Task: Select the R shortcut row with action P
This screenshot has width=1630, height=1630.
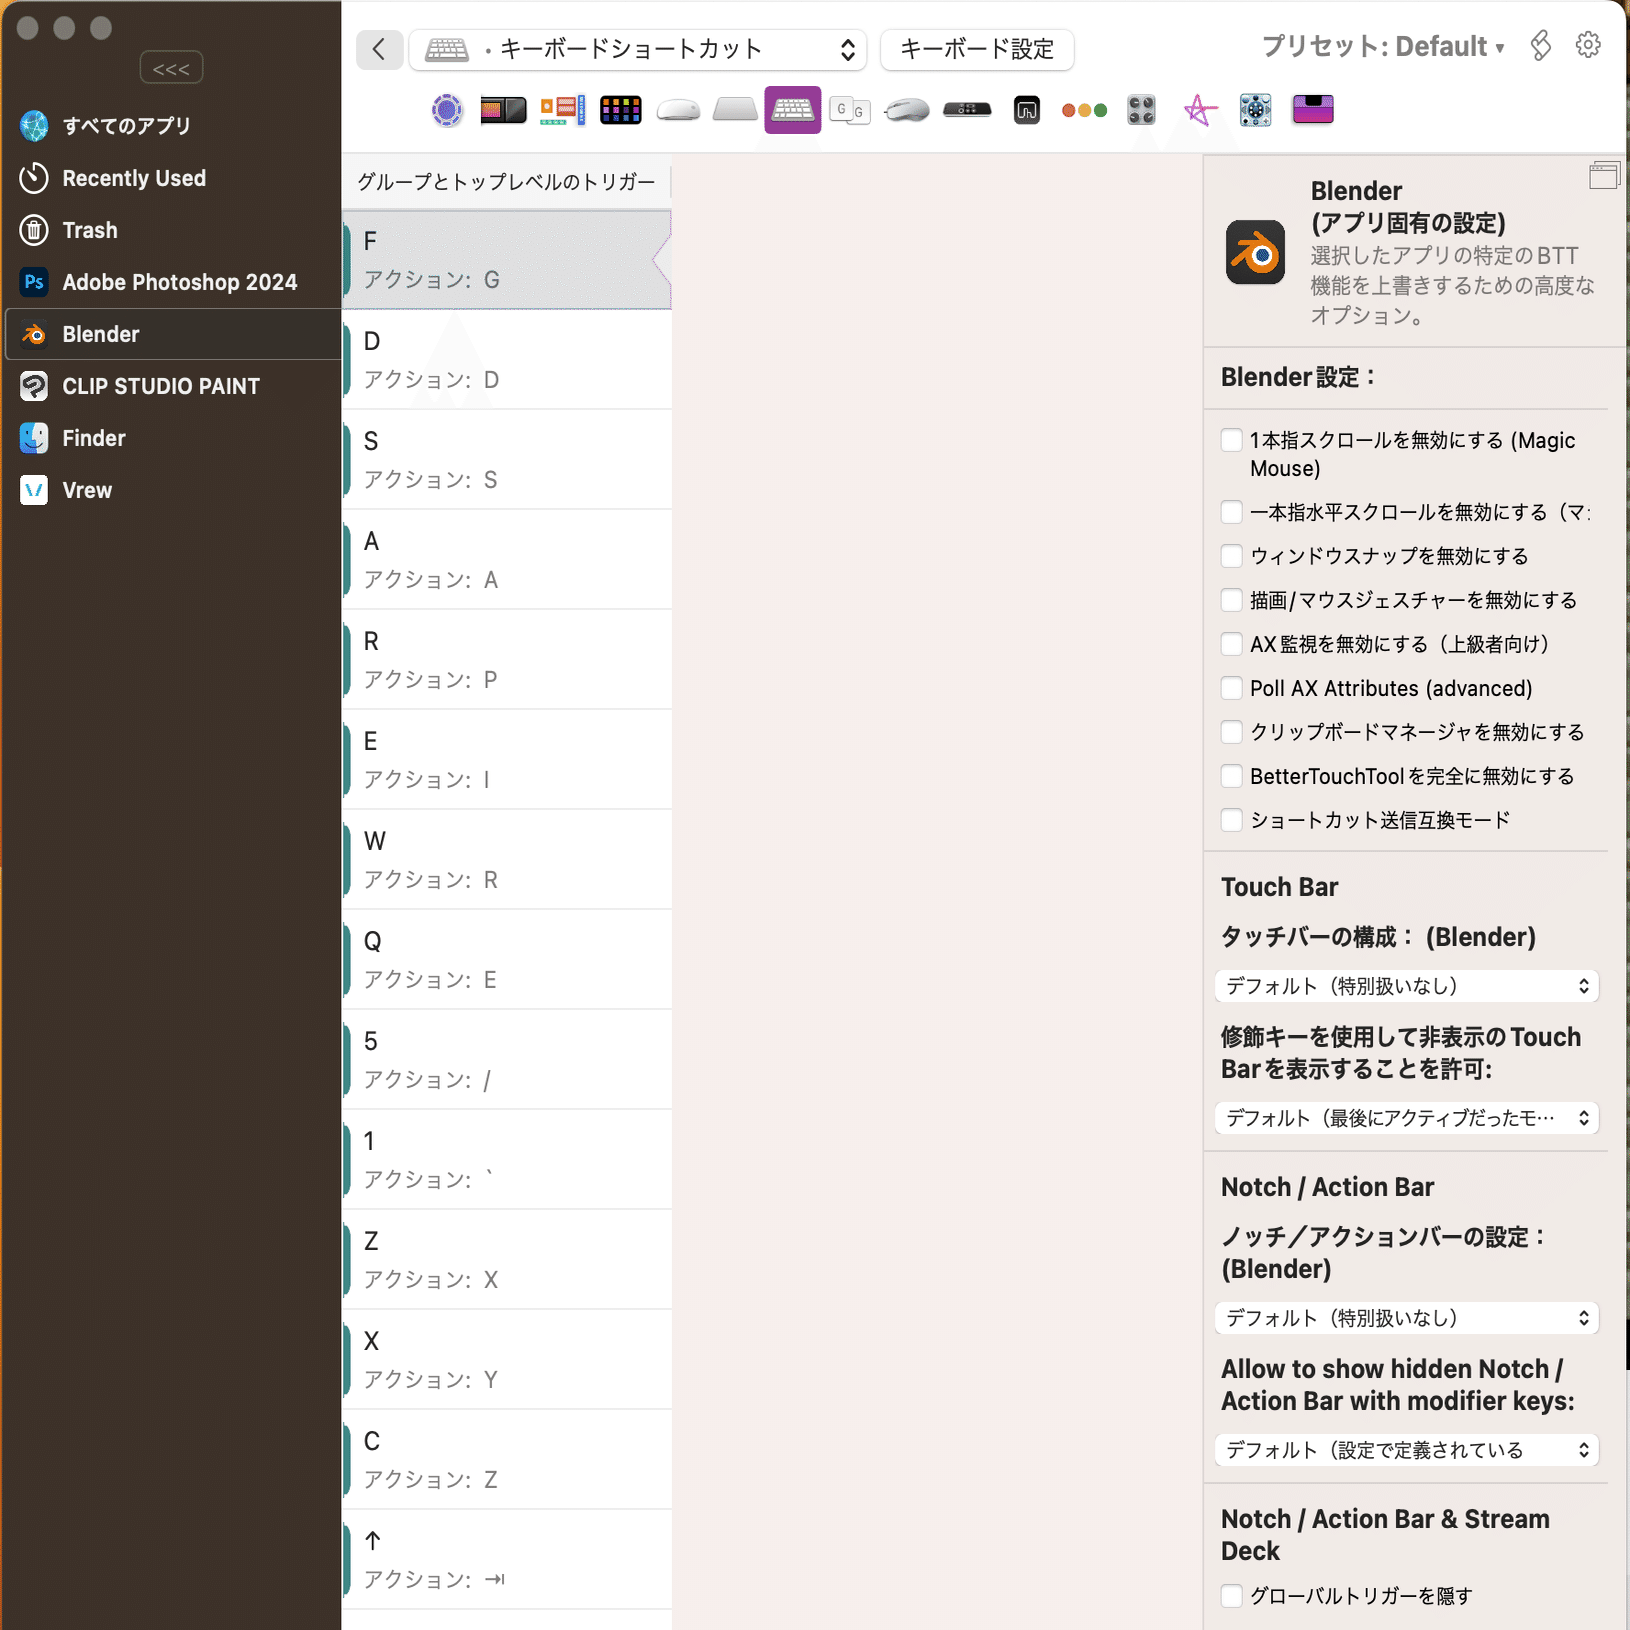Action: click(507, 660)
